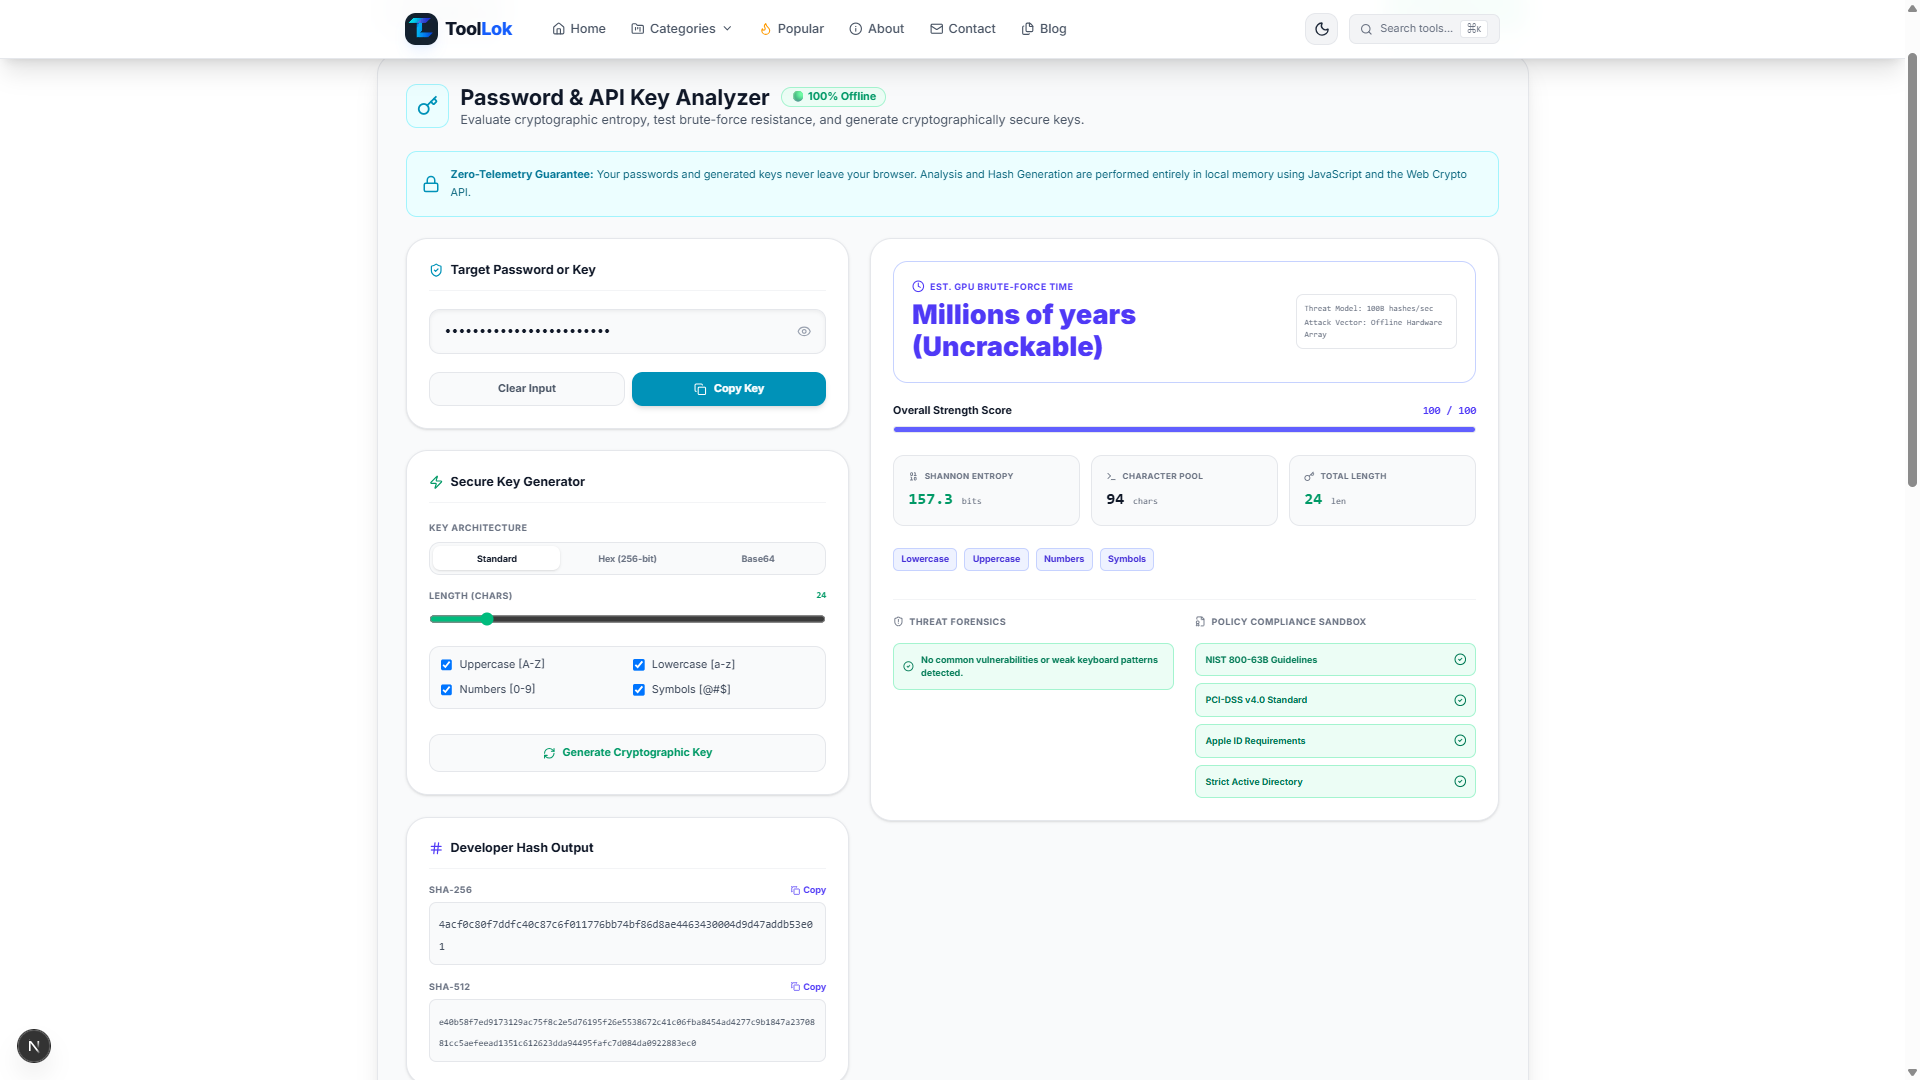Click check icon in NIST 800-63B row
This screenshot has height=1080, width=1920.
pyautogui.click(x=1460, y=660)
